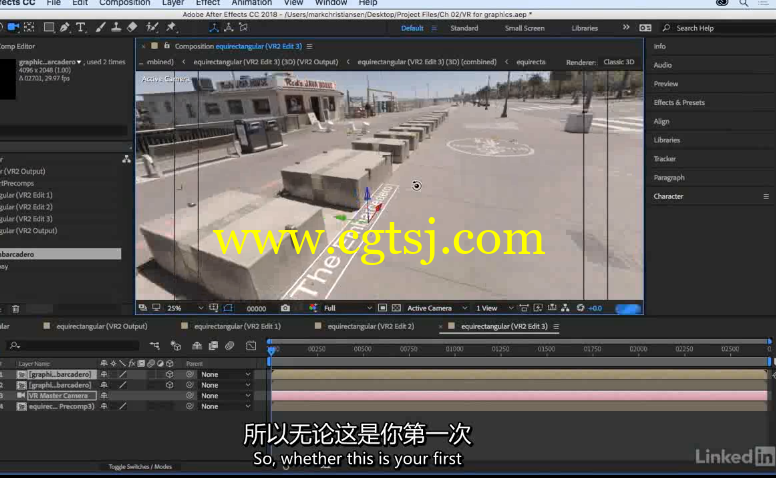The height and width of the screenshot is (478, 776).
Task: Open resolution Full dropdown
Action: (347, 308)
